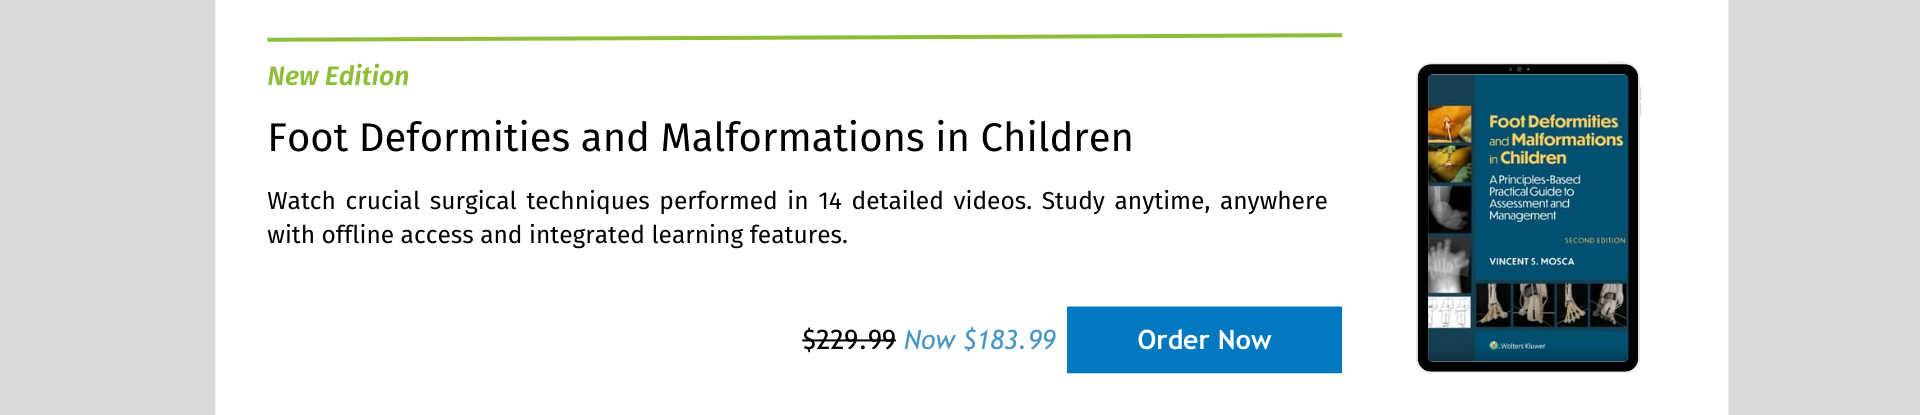The height and width of the screenshot is (415, 1920).
Task: Click the Order Now button
Action: point(1204,340)
